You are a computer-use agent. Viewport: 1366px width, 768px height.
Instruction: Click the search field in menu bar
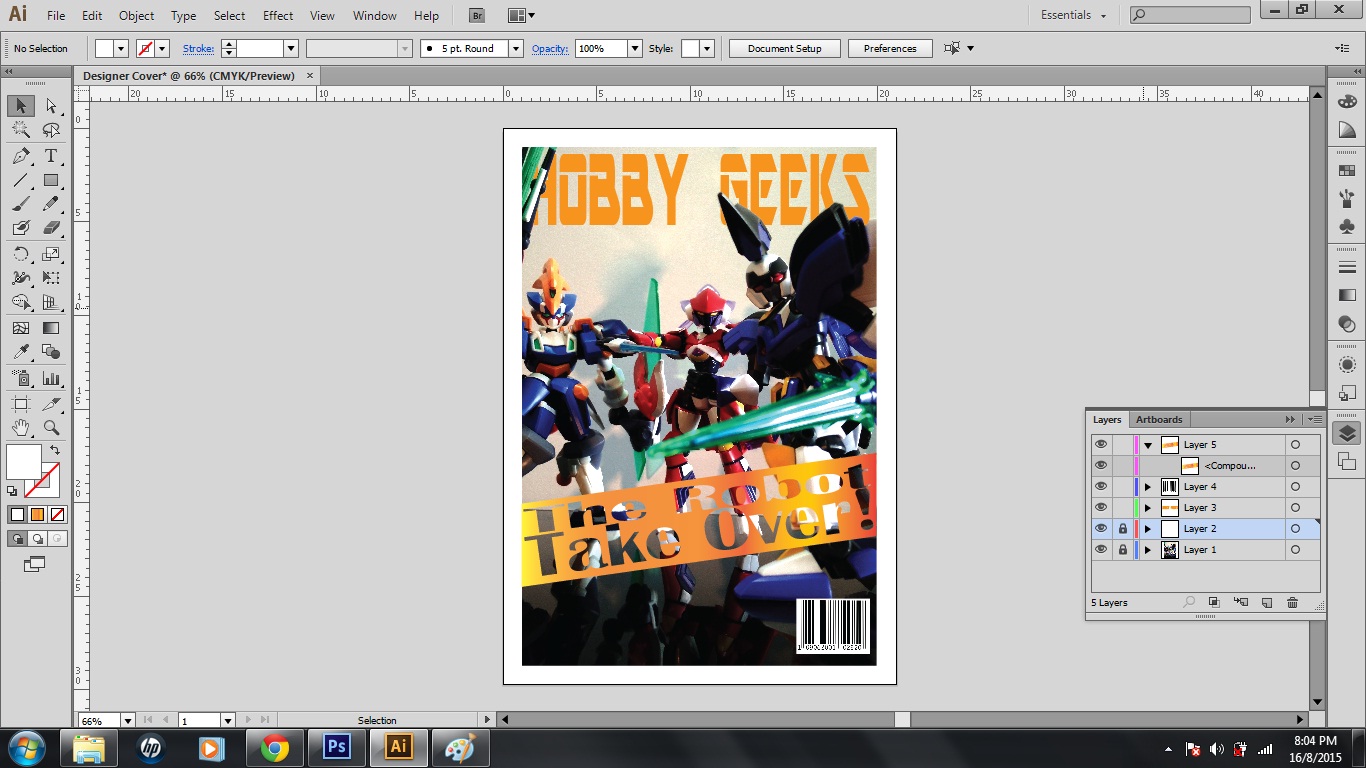point(1190,15)
